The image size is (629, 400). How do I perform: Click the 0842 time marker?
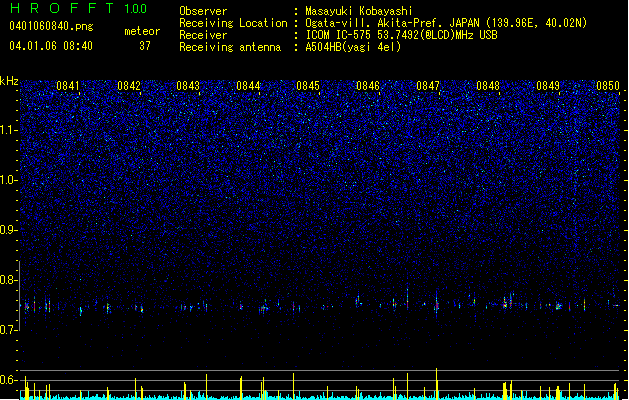(x=129, y=86)
